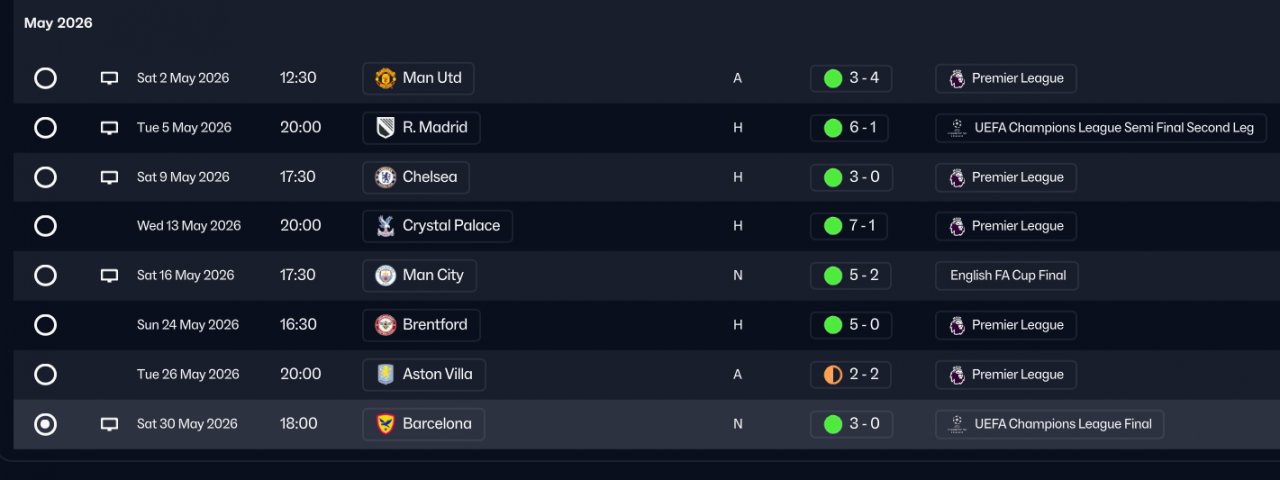Click the TV icon beside the Man City fixture
This screenshot has height=480, width=1280.
tap(109, 275)
